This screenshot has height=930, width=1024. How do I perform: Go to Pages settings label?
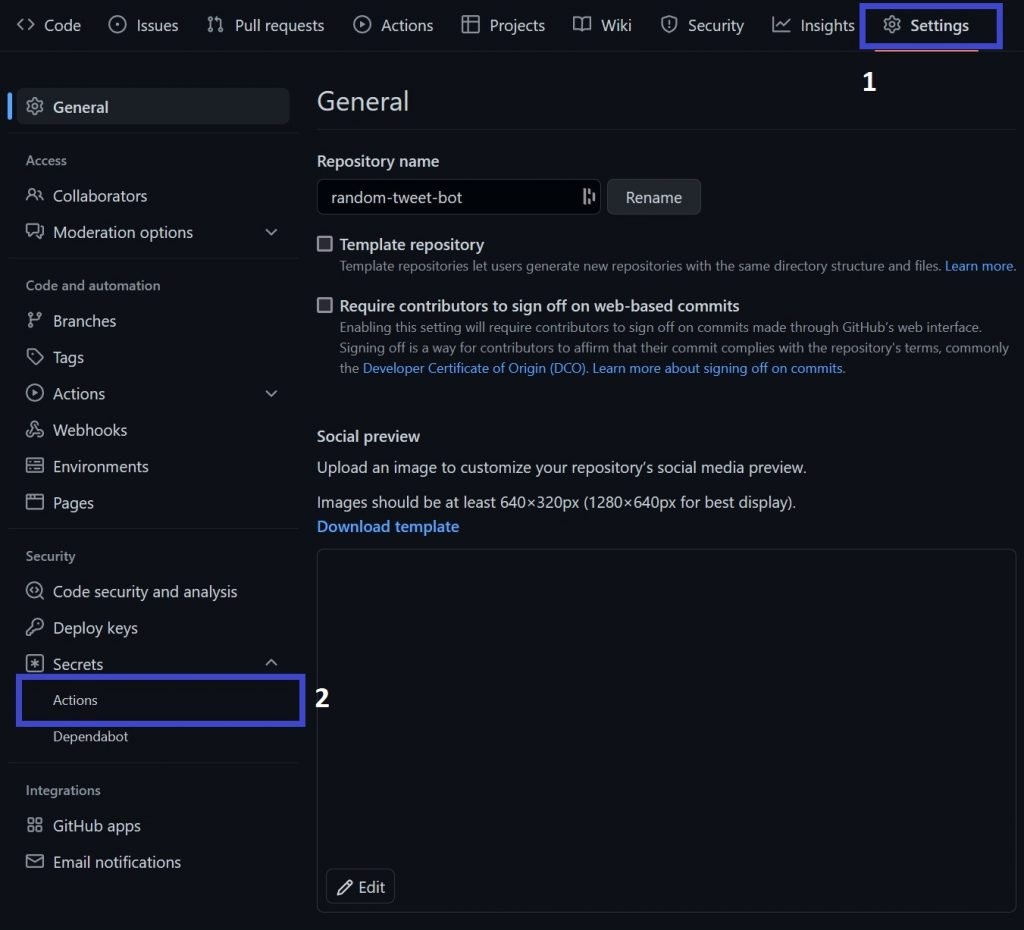point(73,504)
